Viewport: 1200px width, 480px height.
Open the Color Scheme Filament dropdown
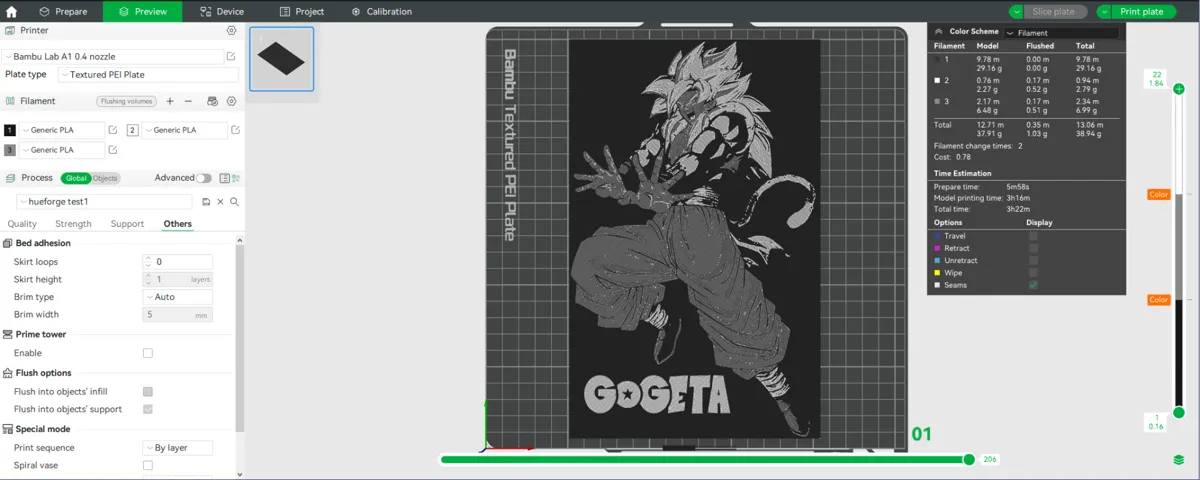(1060, 32)
